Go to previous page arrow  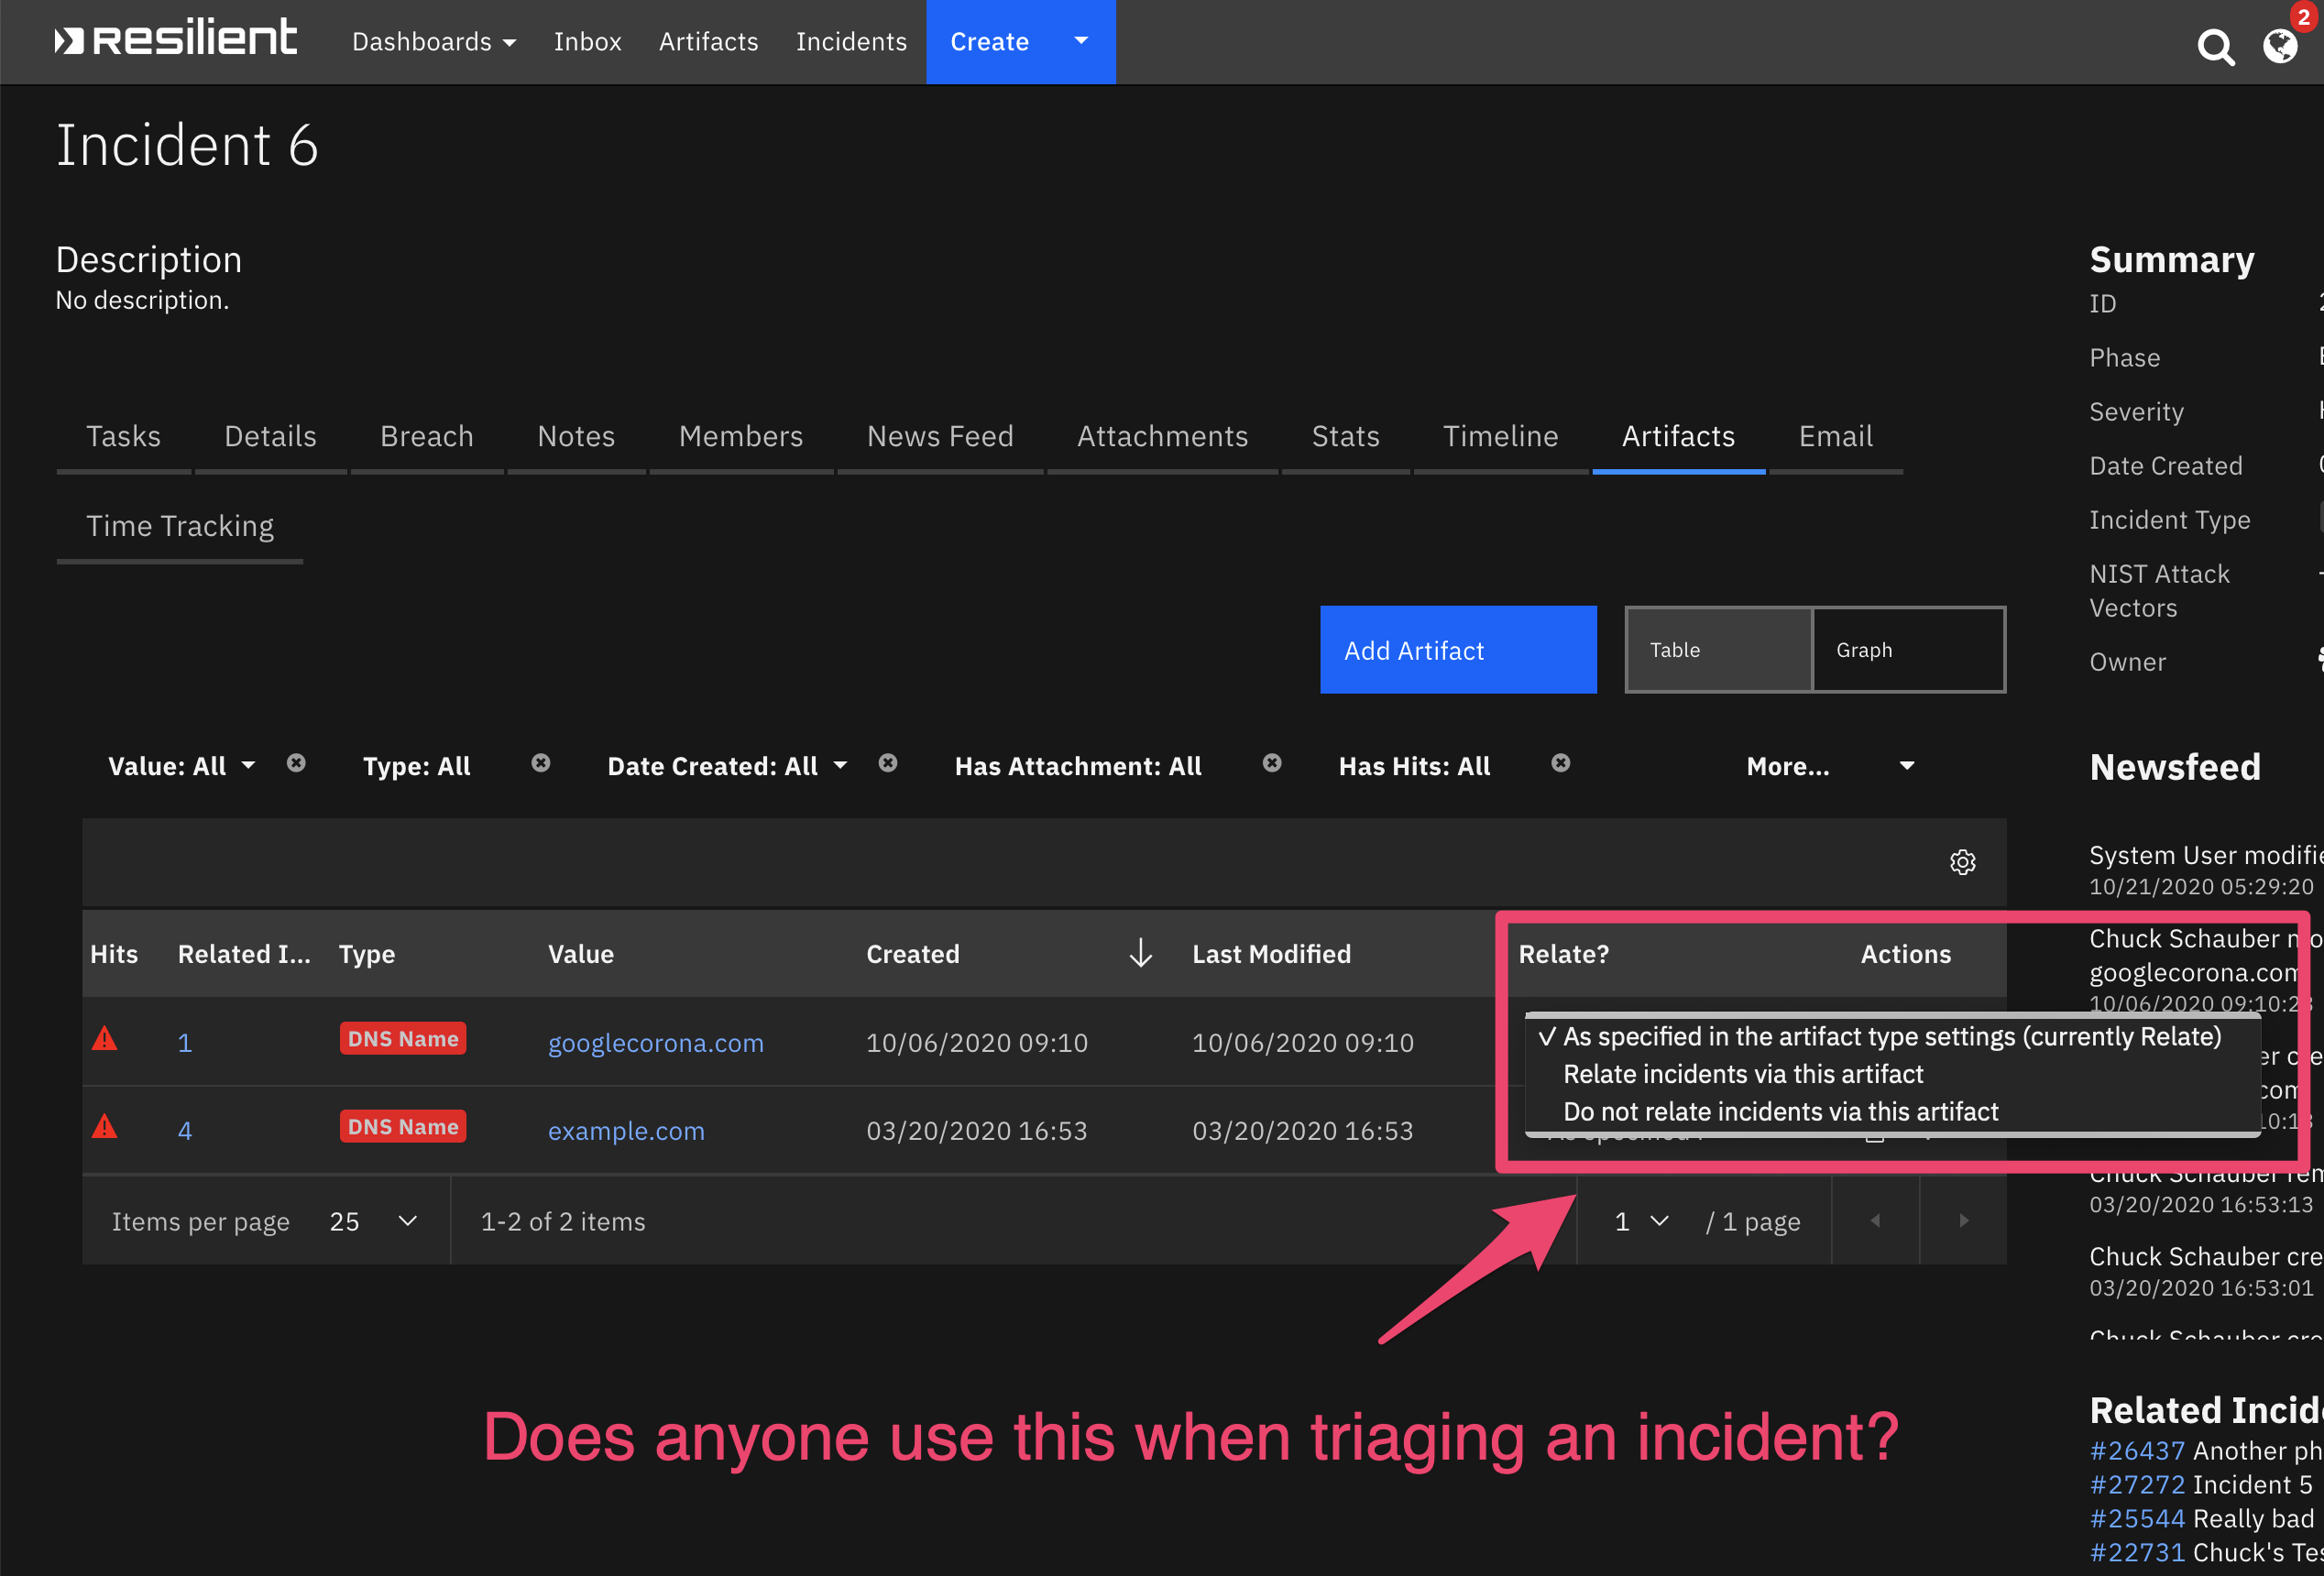1875,1220
